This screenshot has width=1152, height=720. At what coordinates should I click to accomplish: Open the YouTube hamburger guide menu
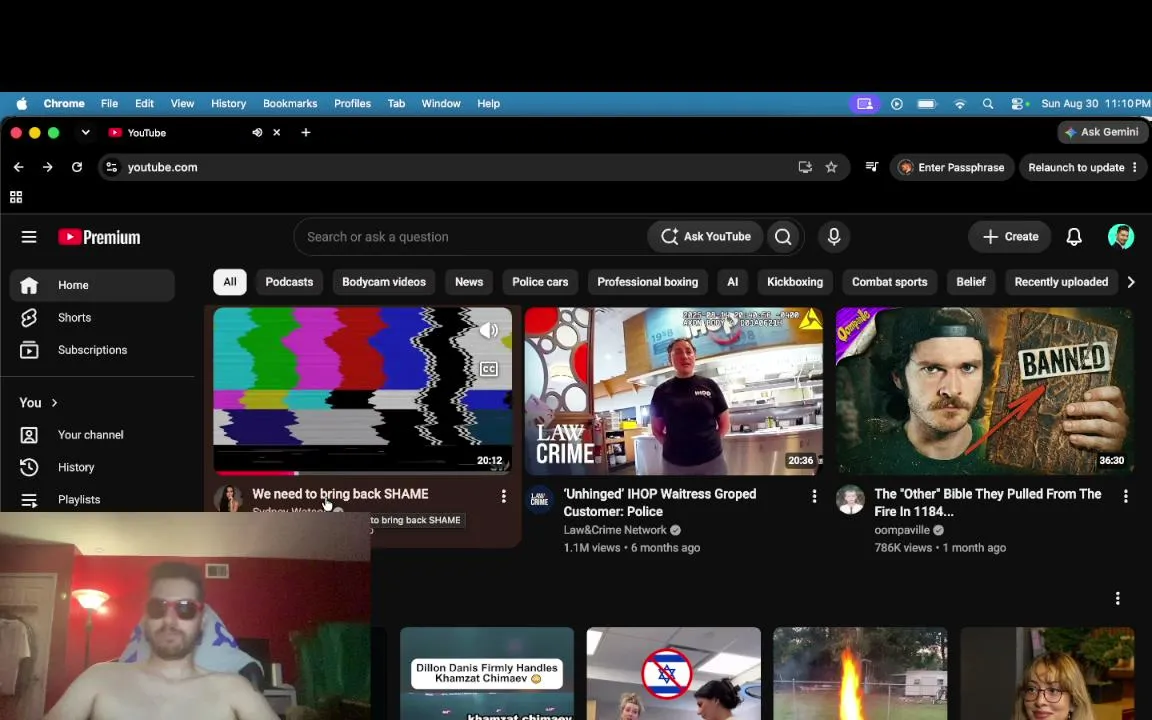pyautogui.click(x=29, y=237)
